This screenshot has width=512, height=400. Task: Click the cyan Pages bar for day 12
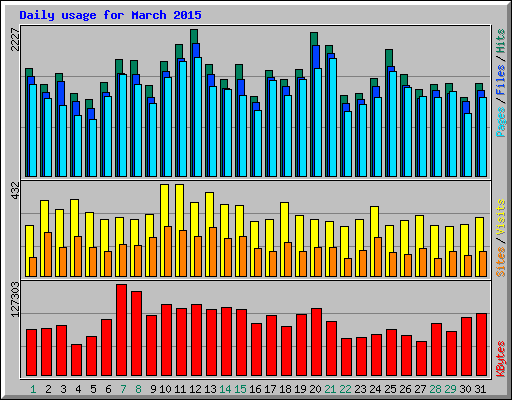(x=198, y=117)
